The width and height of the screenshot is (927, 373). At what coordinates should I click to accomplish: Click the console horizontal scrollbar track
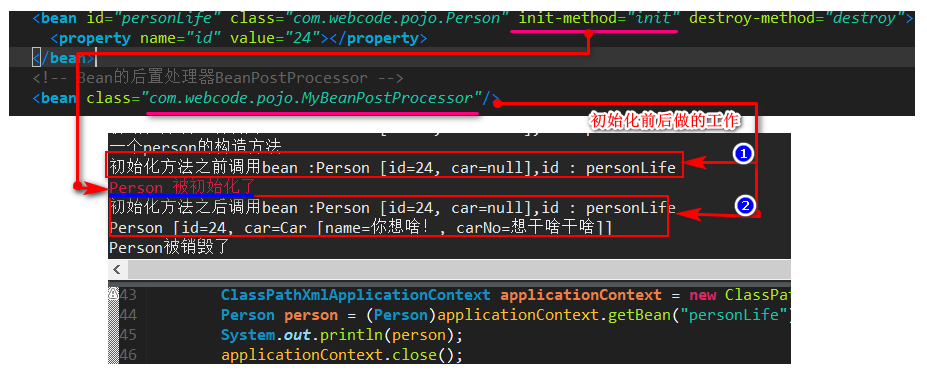tap(458, 270)
